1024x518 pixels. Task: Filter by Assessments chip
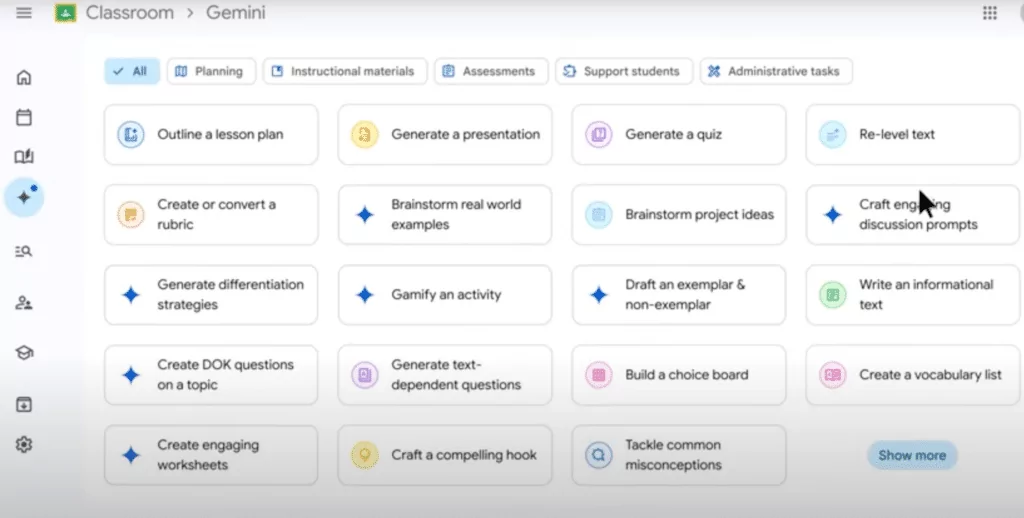pyautogui.click(x=491, y=71)
